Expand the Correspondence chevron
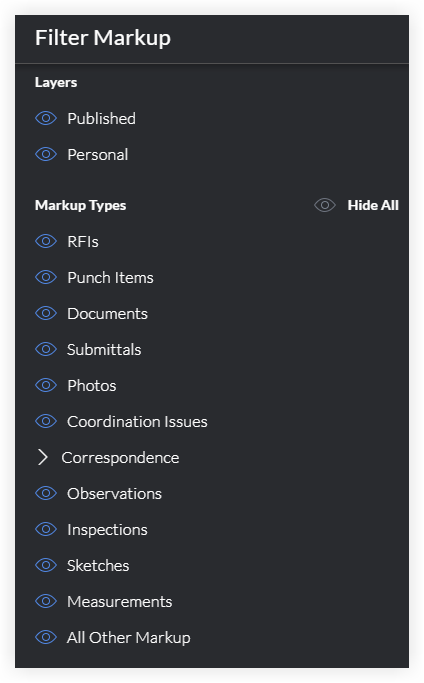The height and width of the screenshot is (683, 424). 43,457
